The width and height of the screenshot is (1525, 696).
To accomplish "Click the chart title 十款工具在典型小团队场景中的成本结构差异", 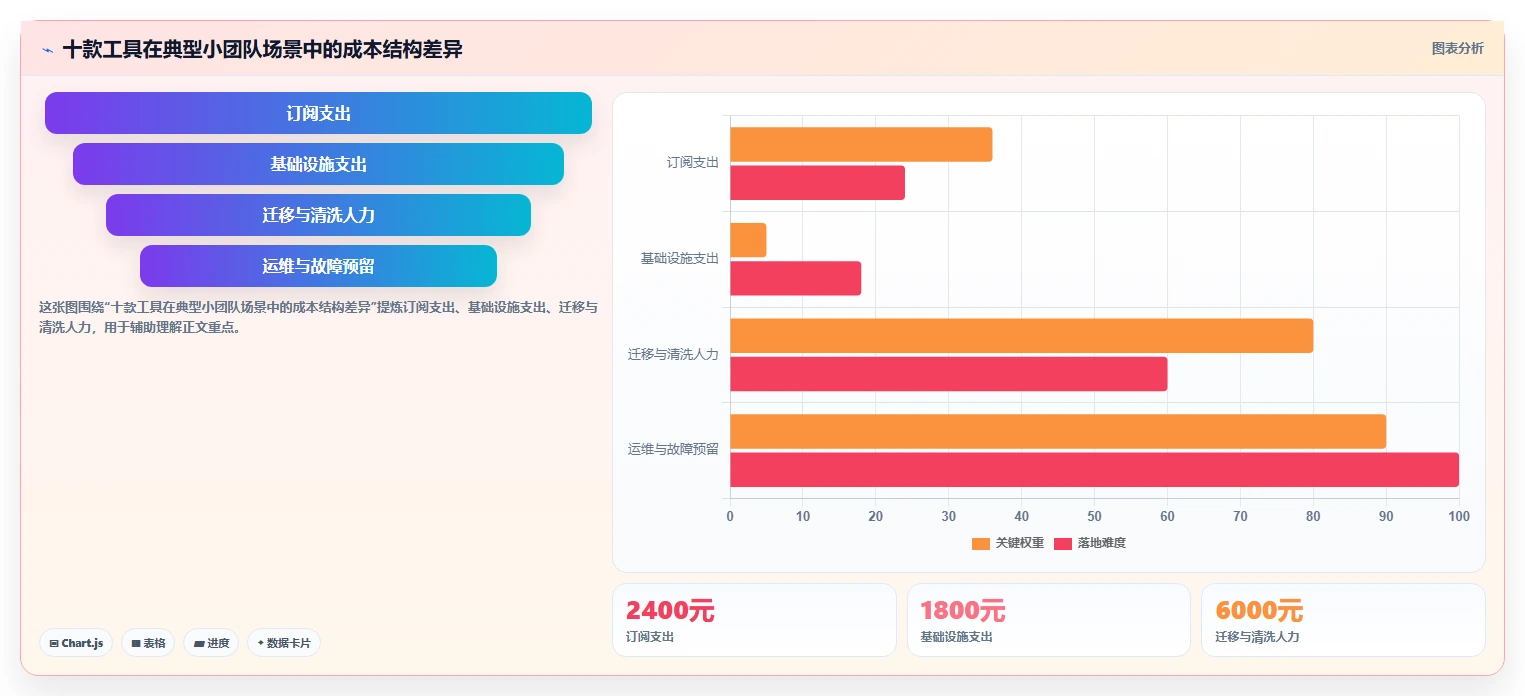I will tap(262, 49).
